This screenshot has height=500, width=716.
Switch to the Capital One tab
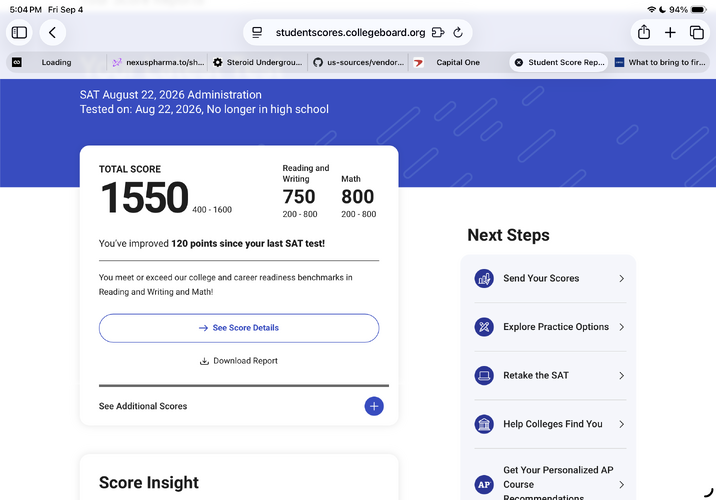click(458, 63)
